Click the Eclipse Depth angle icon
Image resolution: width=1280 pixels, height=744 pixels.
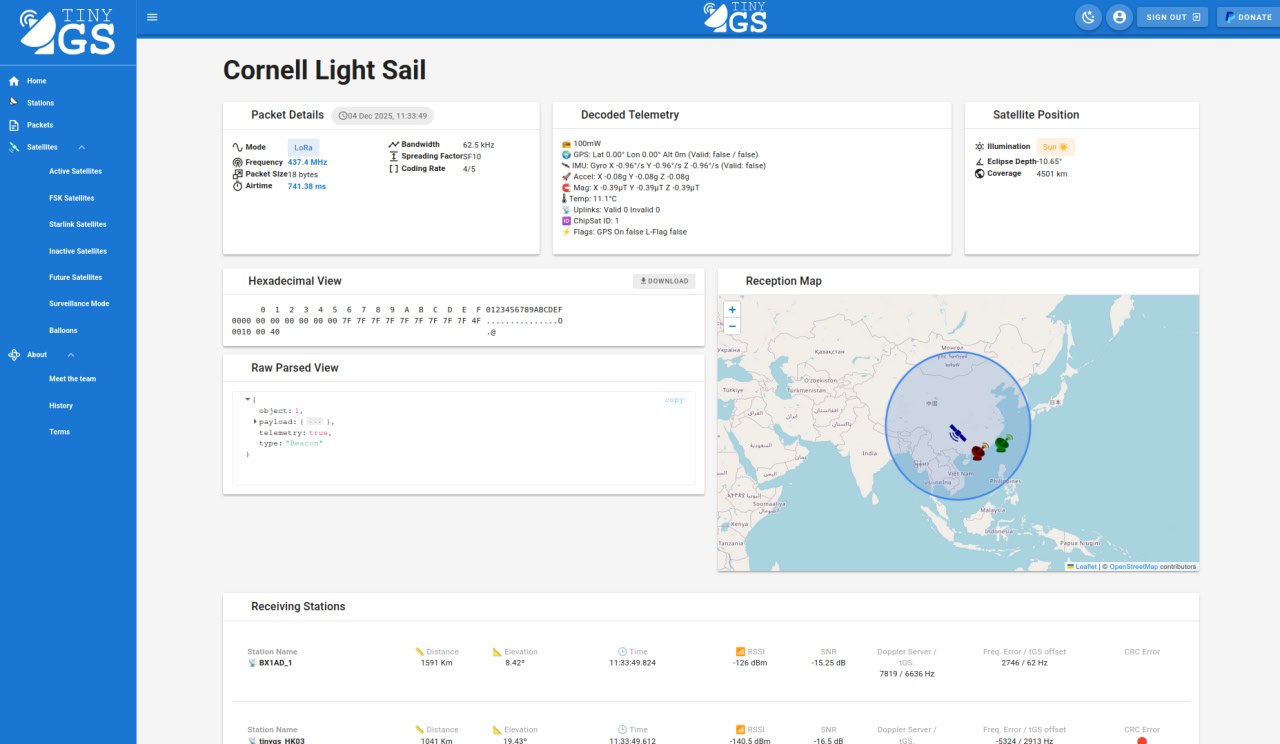pyautogui.click(x=980, y=161)
